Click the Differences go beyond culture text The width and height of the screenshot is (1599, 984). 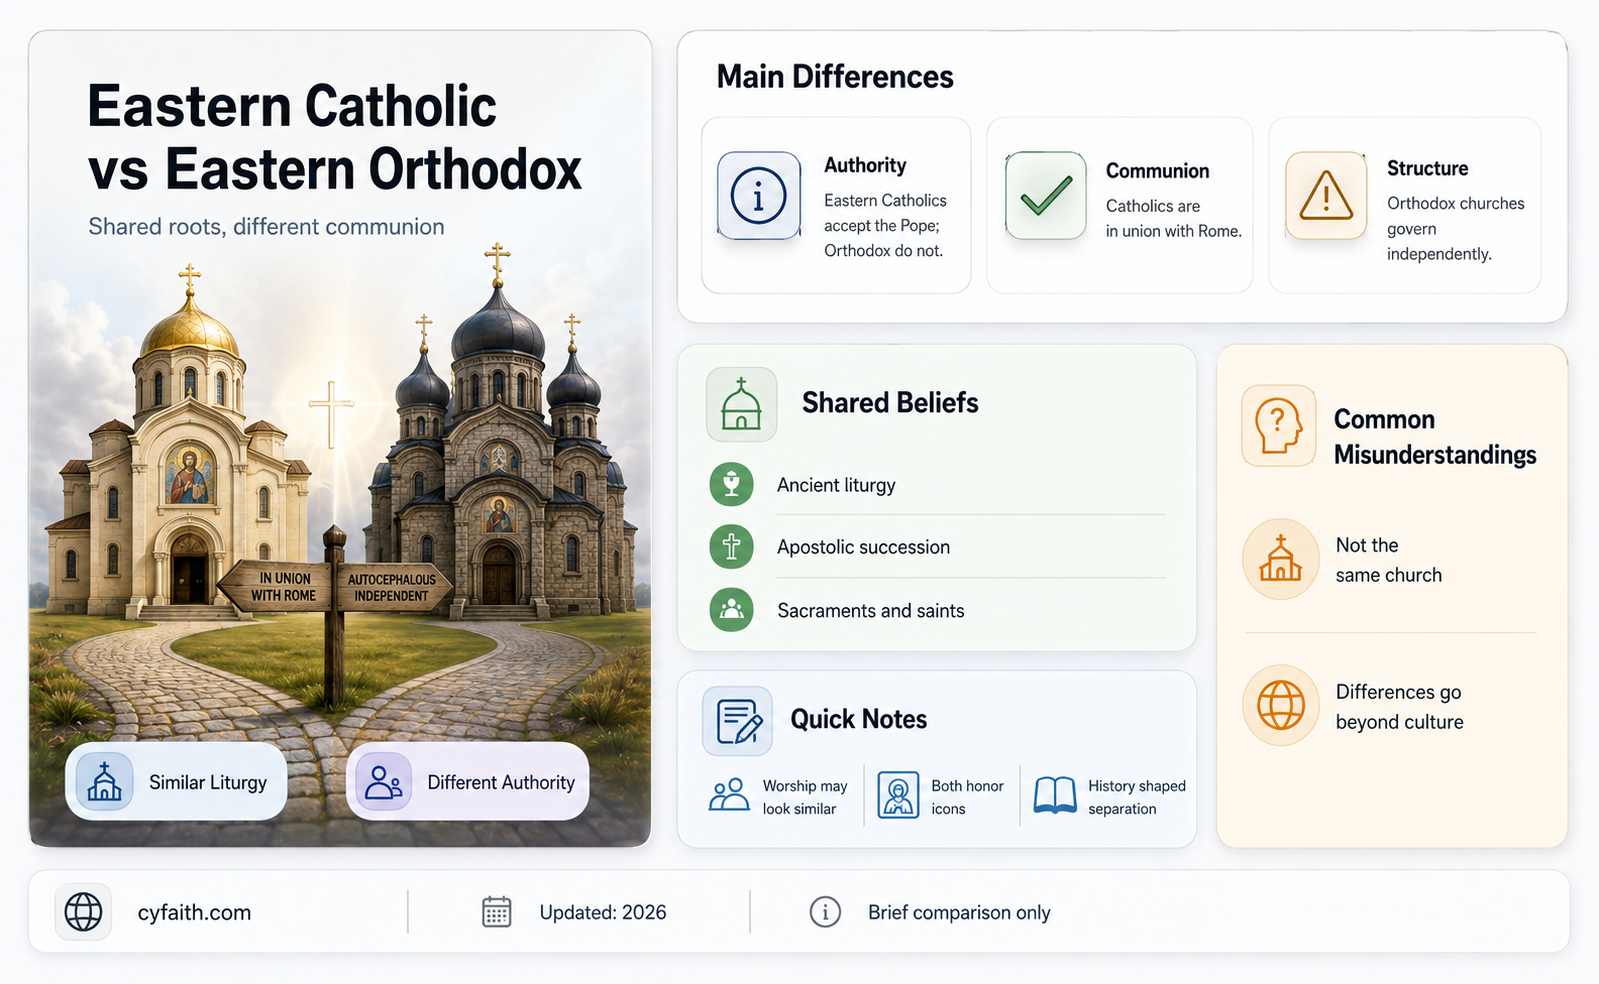click(1399, 707)
